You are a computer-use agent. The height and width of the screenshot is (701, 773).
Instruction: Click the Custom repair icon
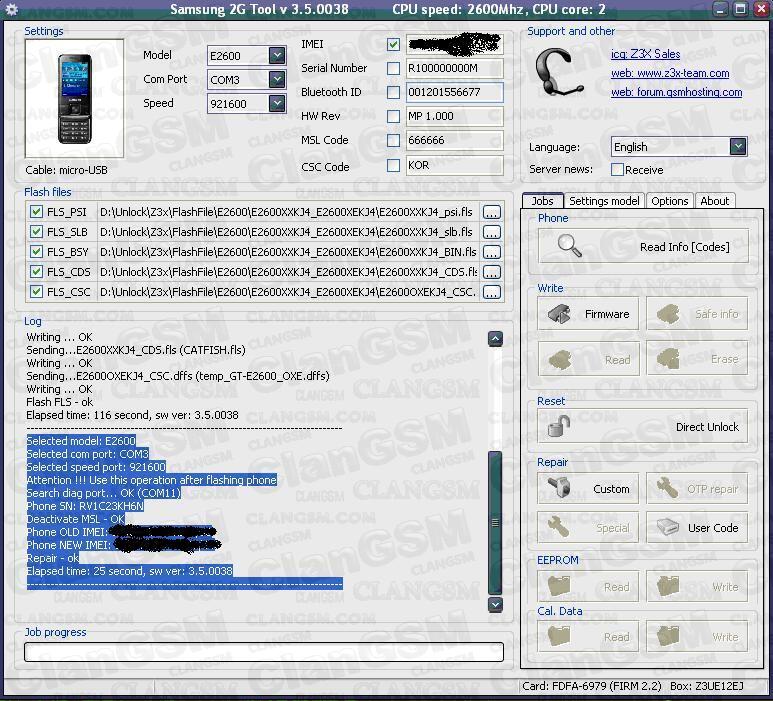tap(559, 488)
